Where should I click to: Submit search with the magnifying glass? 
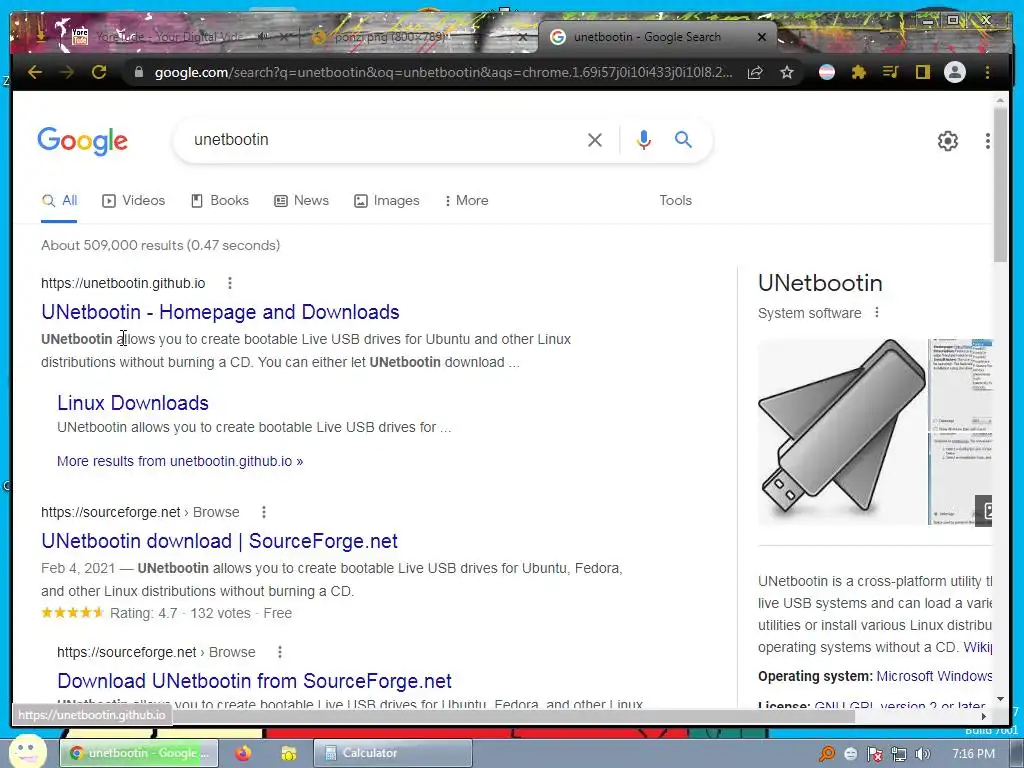tap(683, 139)
